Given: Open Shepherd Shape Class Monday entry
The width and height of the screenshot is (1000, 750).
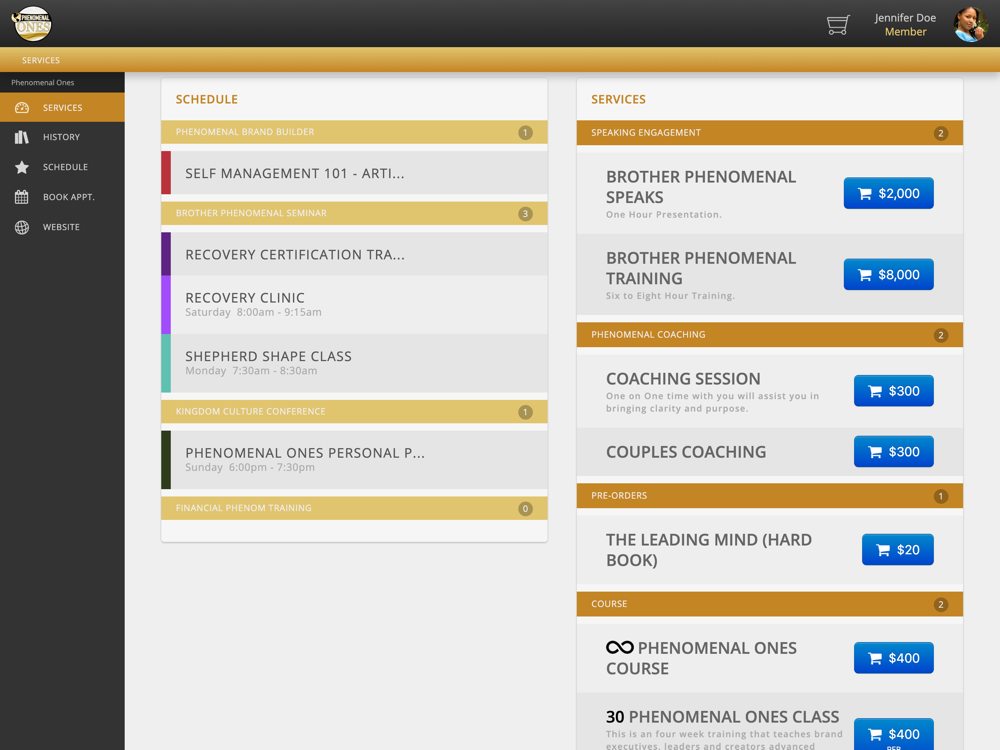Looking at the screenshot, I should tap(354, 363).
